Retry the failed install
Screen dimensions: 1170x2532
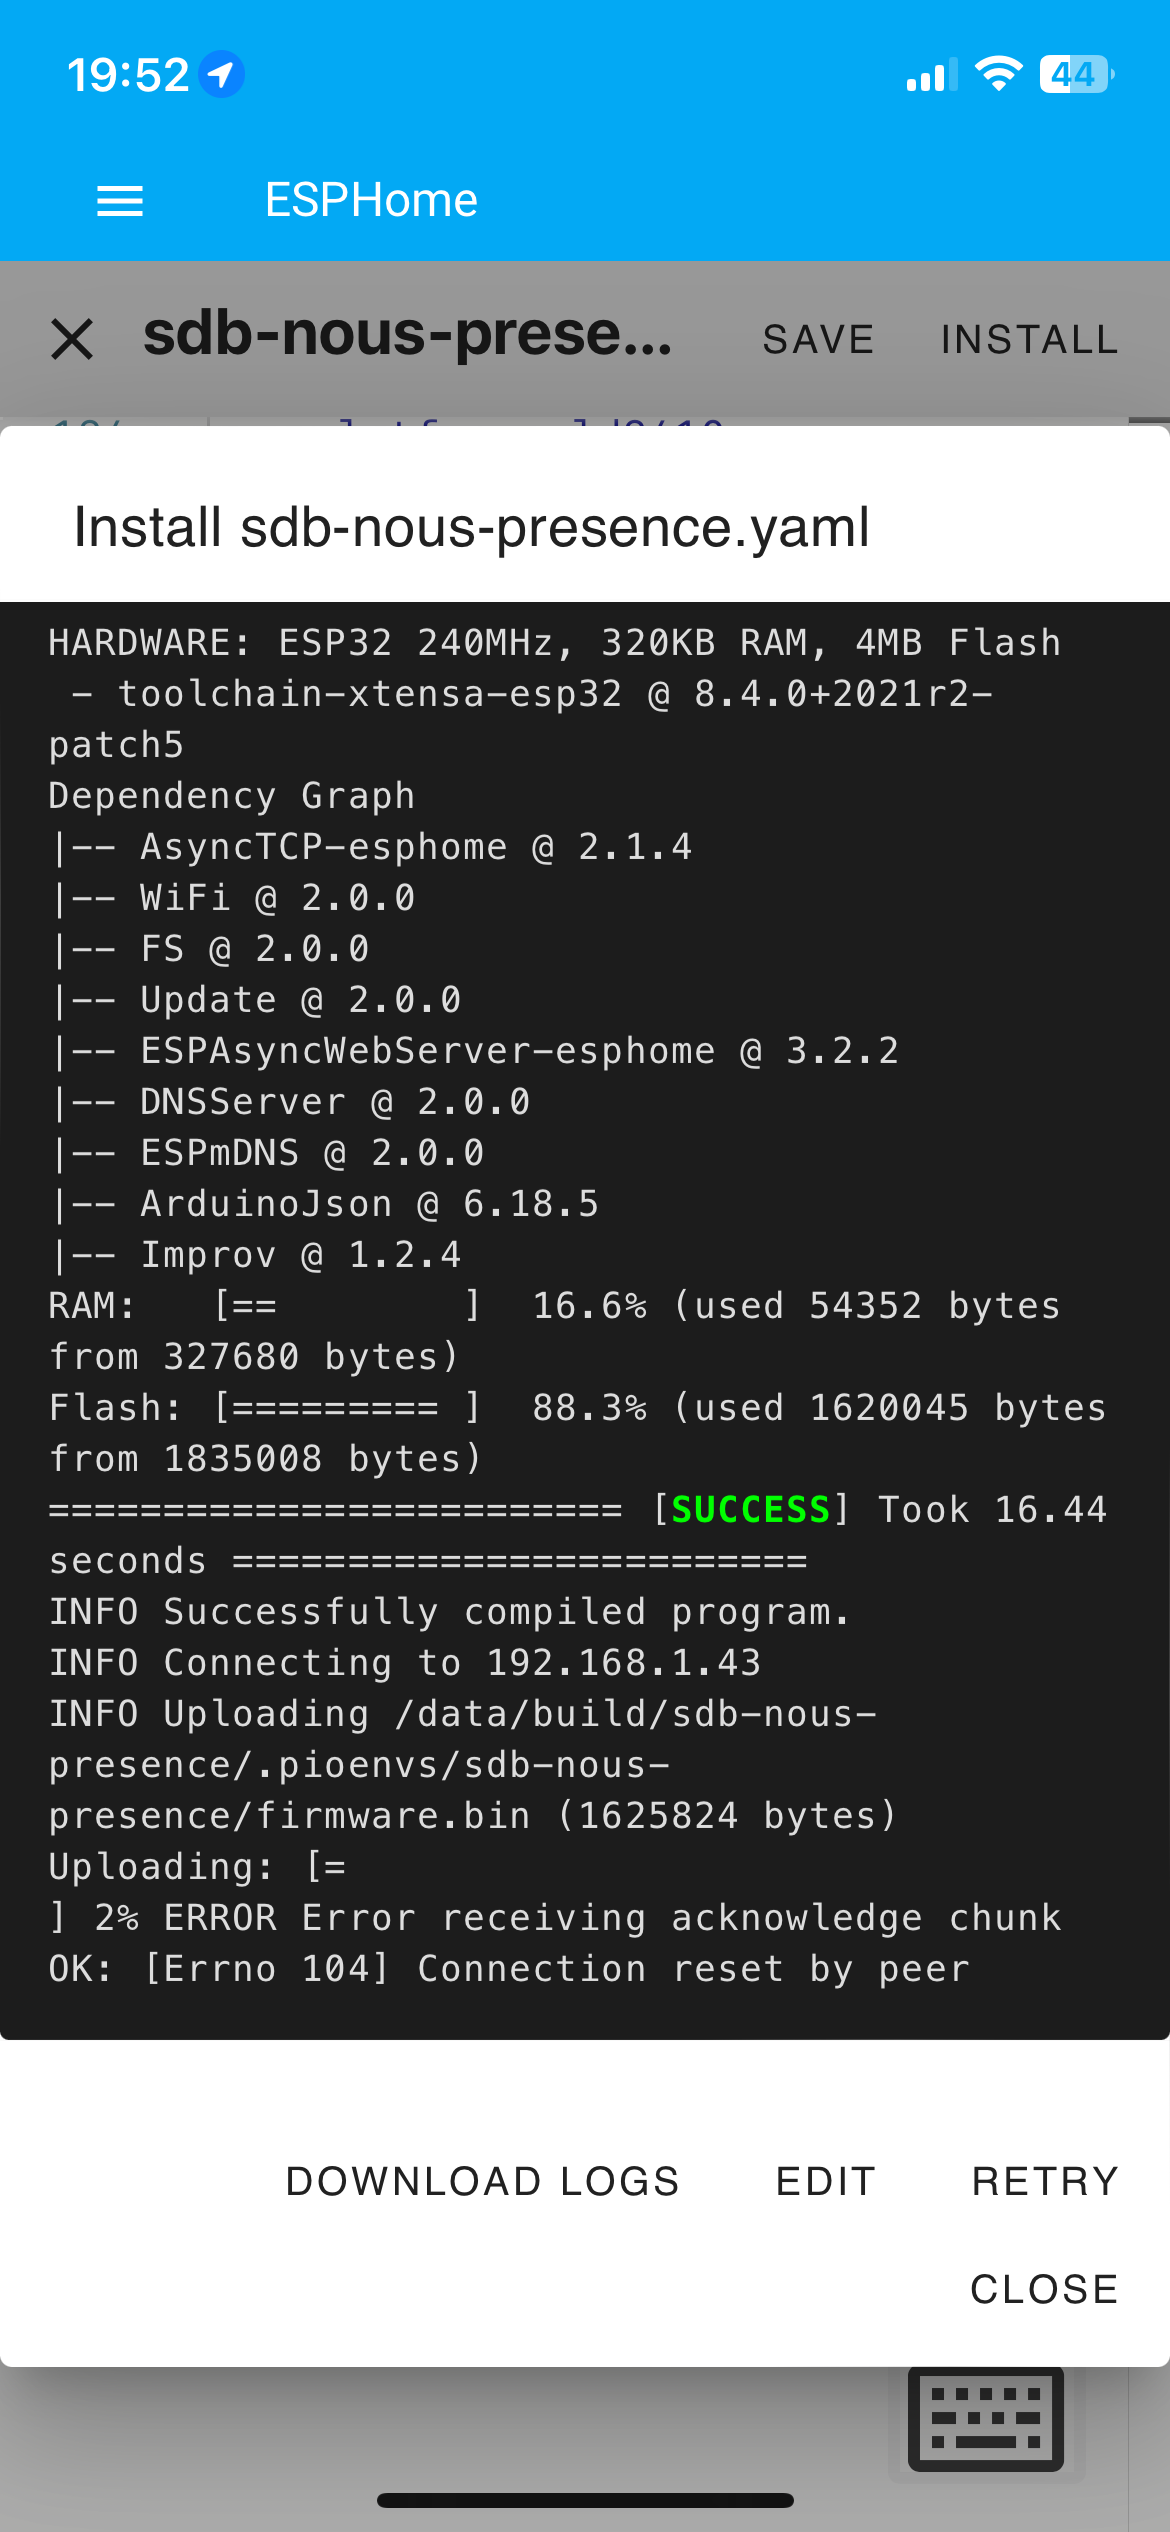click(1045, 2181)
